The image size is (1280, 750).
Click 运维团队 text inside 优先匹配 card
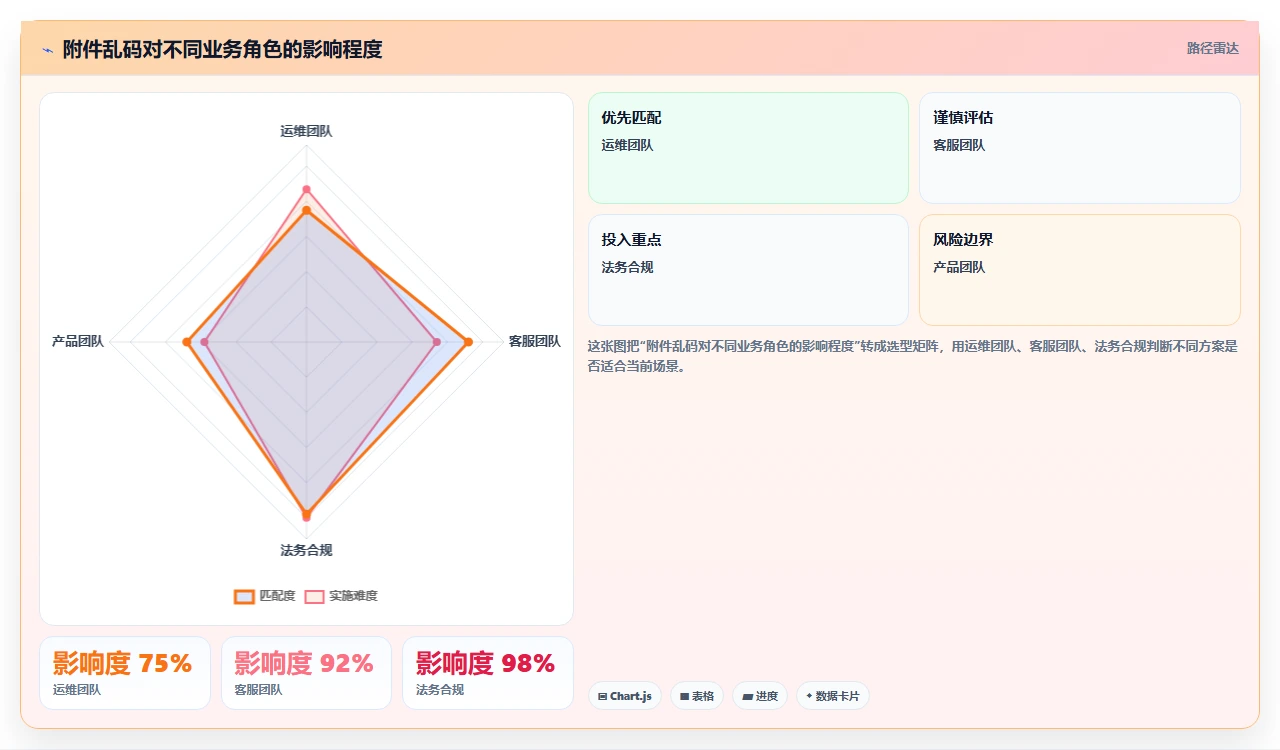pyautogui.click(x=627, y=146)
